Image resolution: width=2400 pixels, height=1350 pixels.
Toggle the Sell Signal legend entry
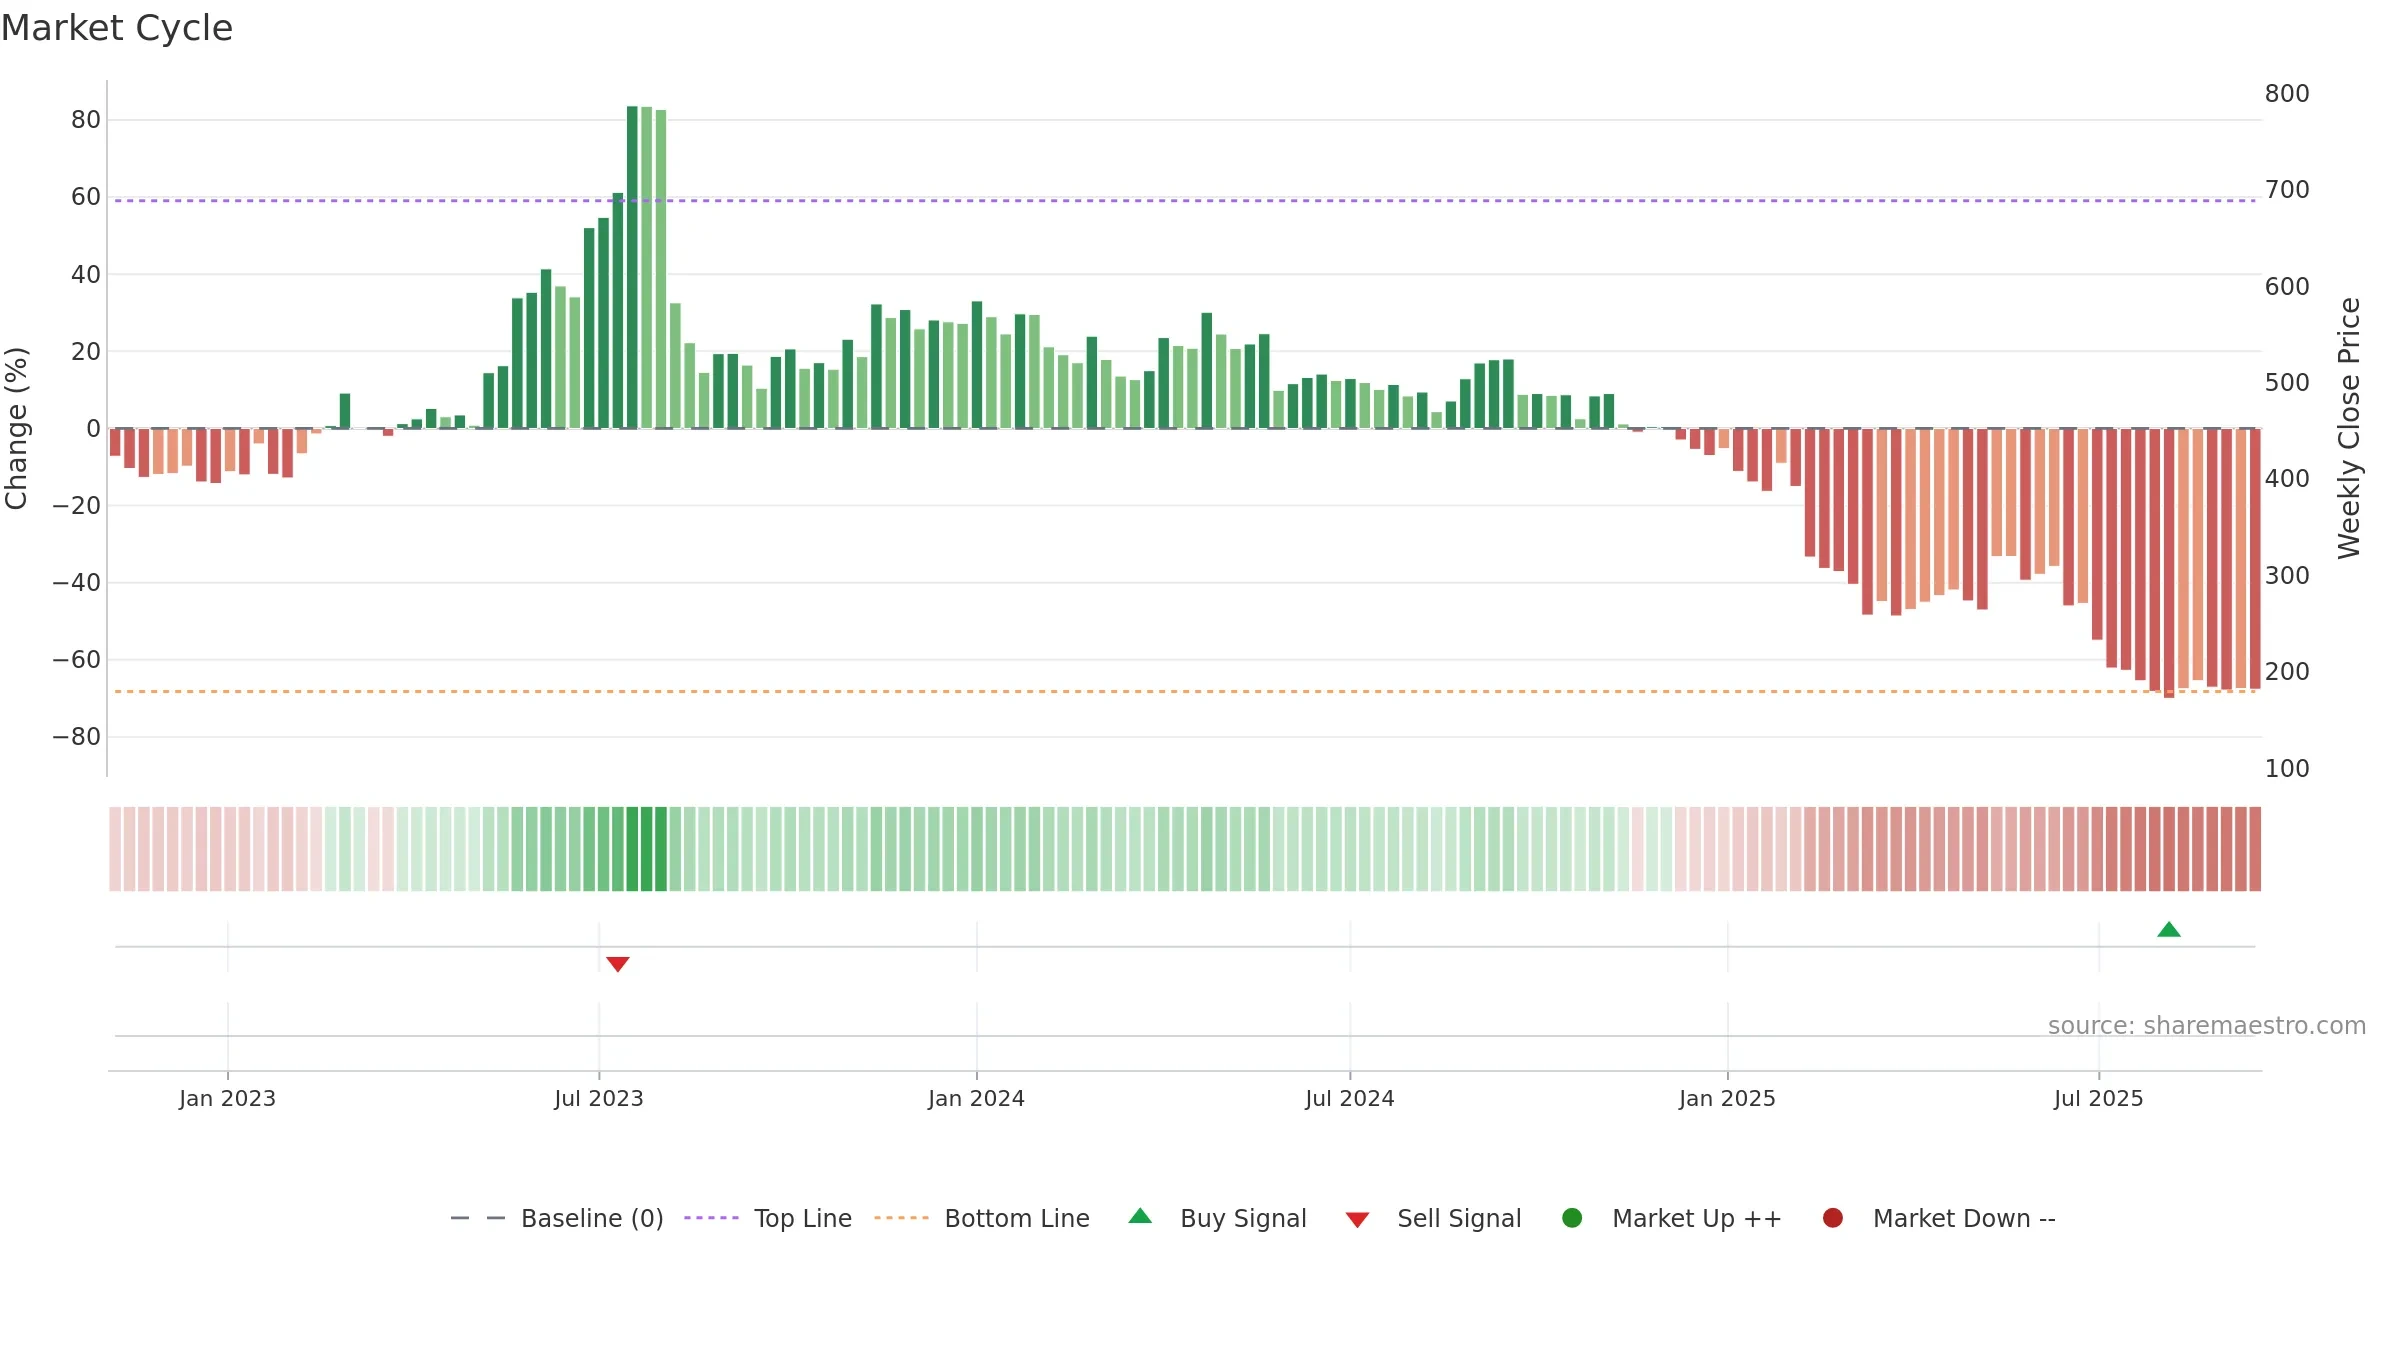click(1433, 1218)
